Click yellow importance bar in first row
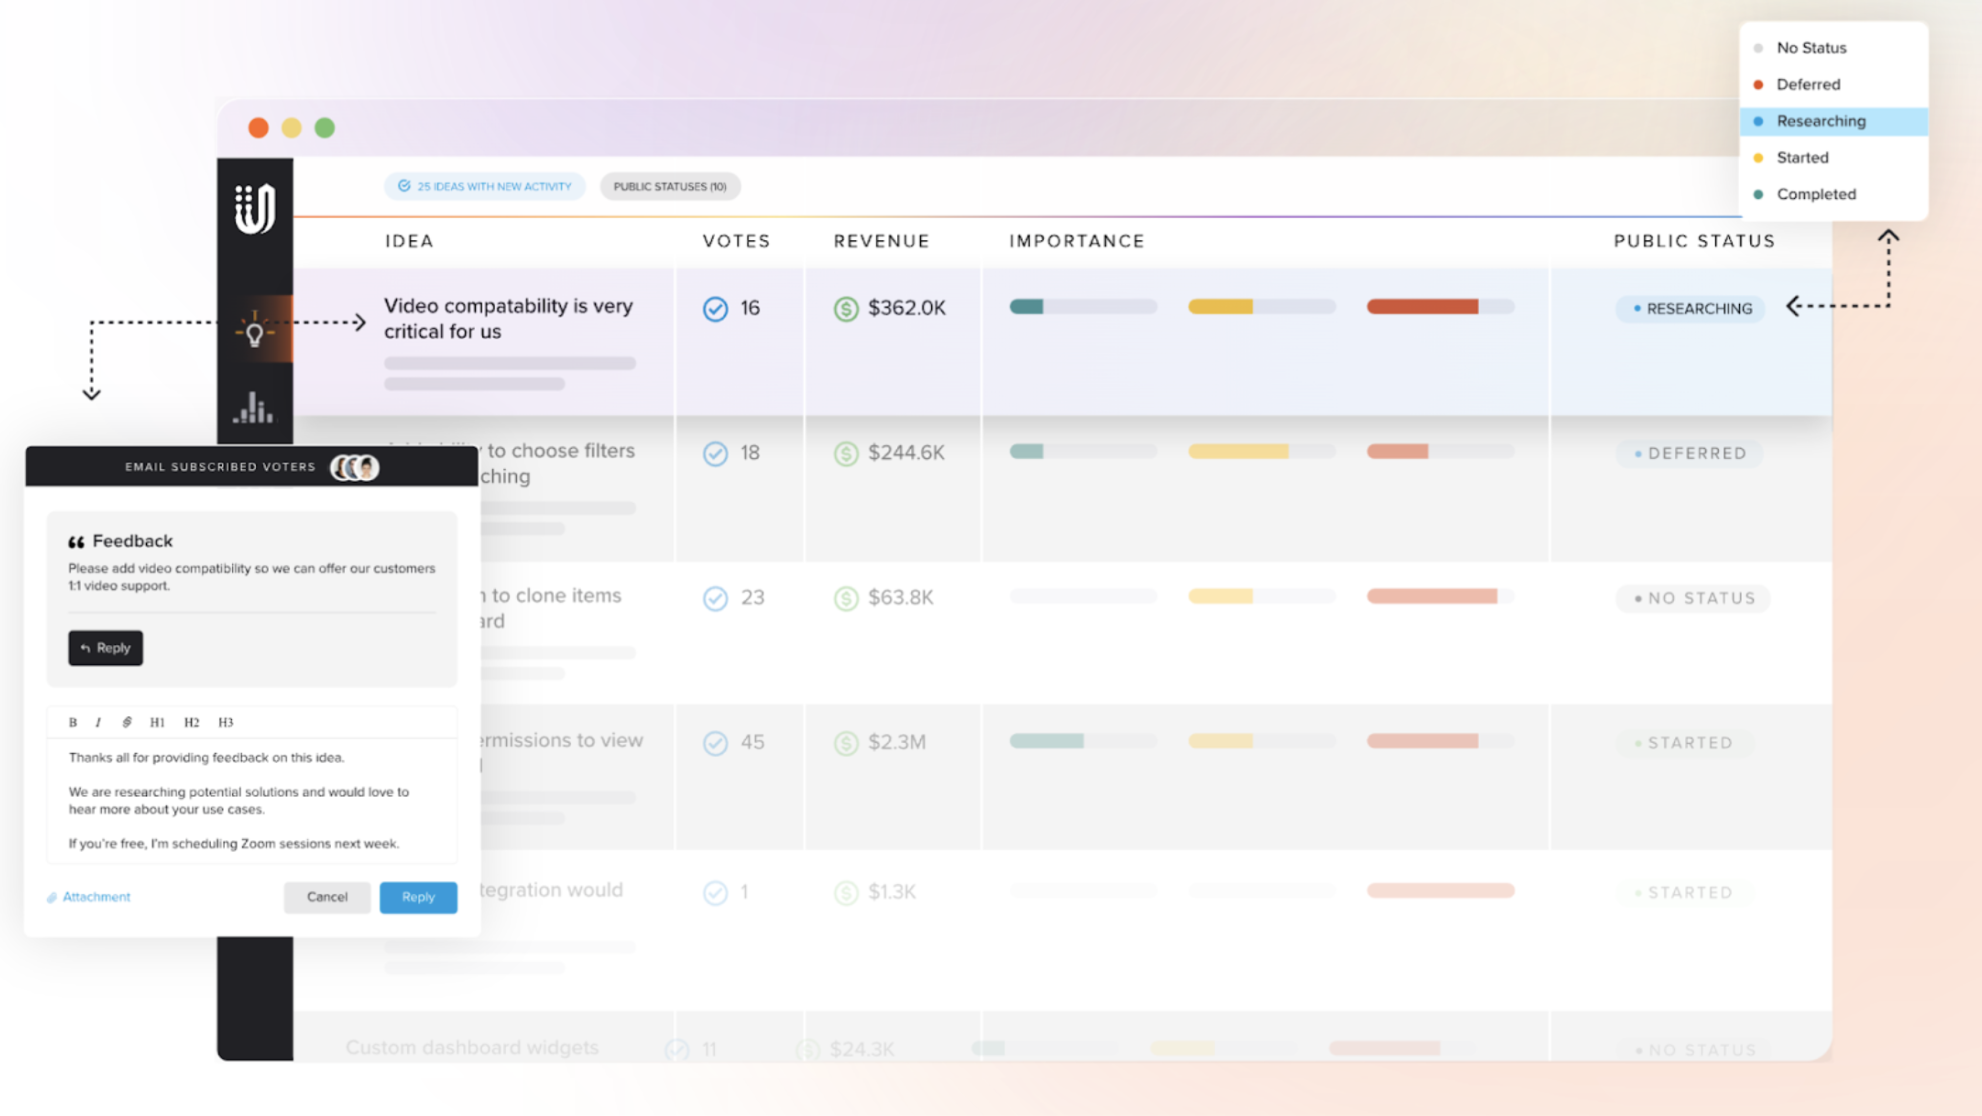 [1261, 307]
